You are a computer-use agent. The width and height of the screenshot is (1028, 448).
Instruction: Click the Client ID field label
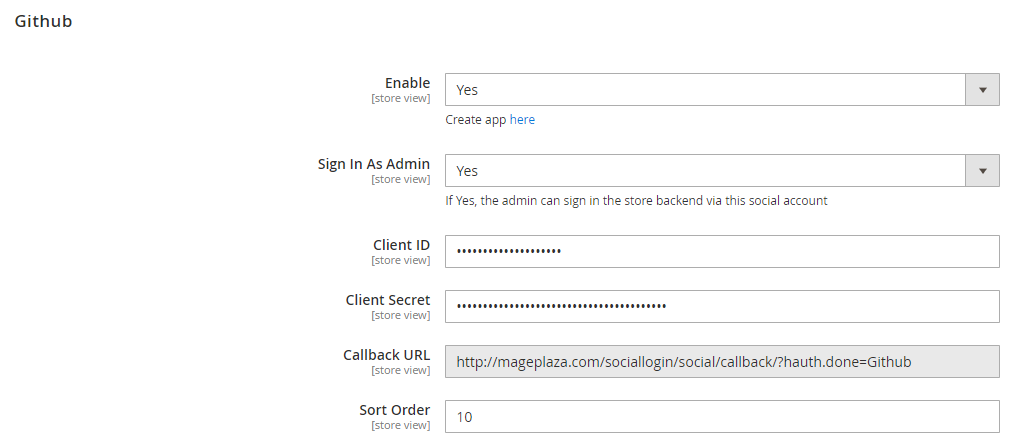402,245
